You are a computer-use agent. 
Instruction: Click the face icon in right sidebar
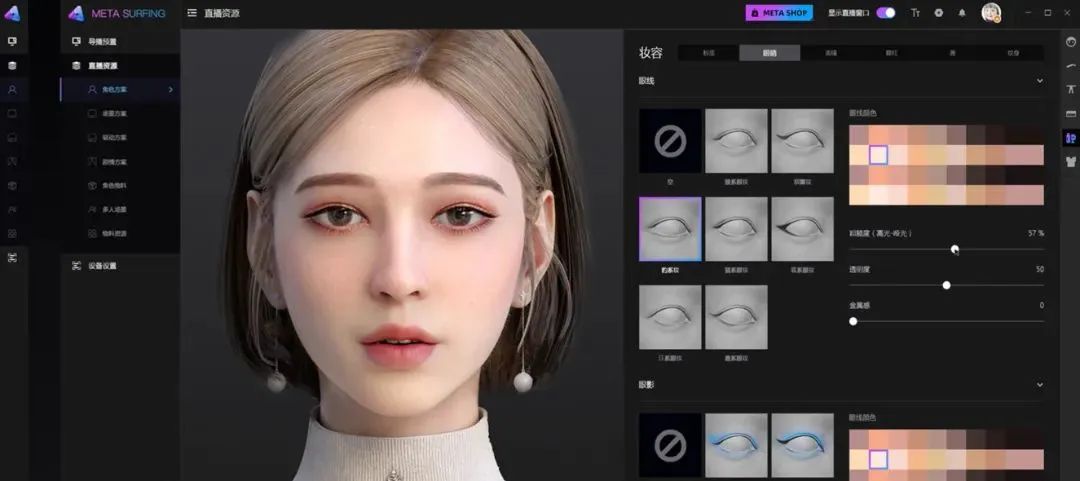click(x=1070, y=42)
